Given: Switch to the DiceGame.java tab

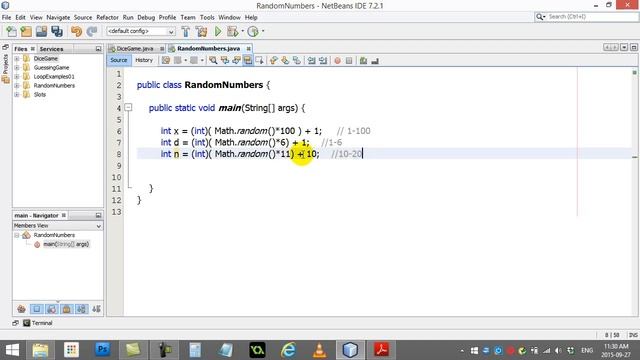Looking at the screenshot, I should pos(135,49).
